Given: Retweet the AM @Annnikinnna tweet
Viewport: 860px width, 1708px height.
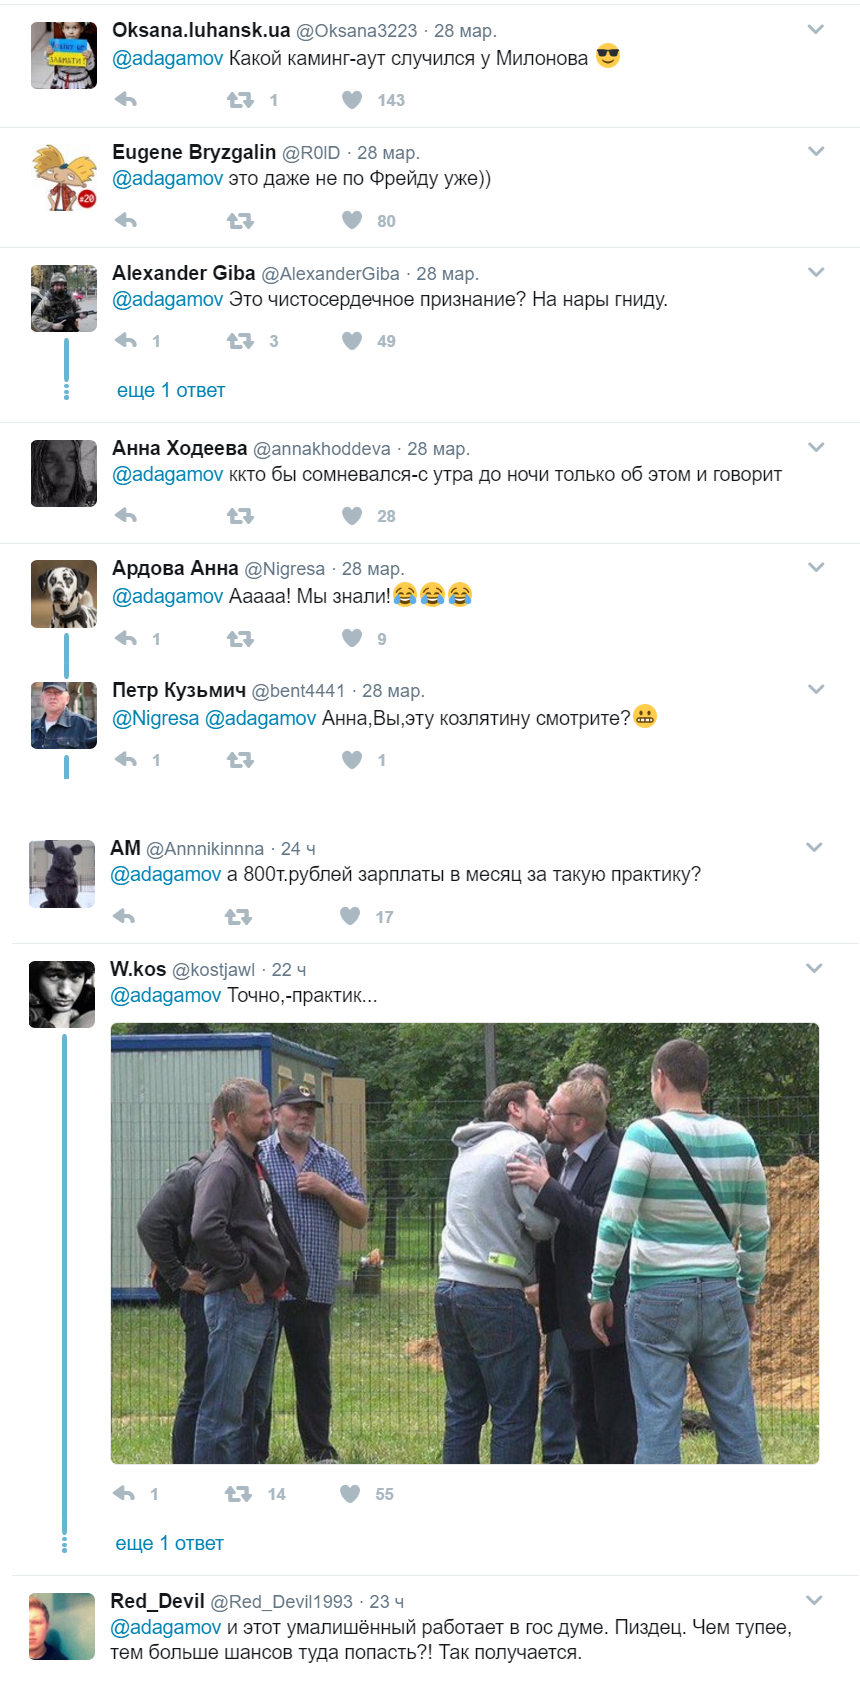Looking at the screenshot, I should pos(238,916).
